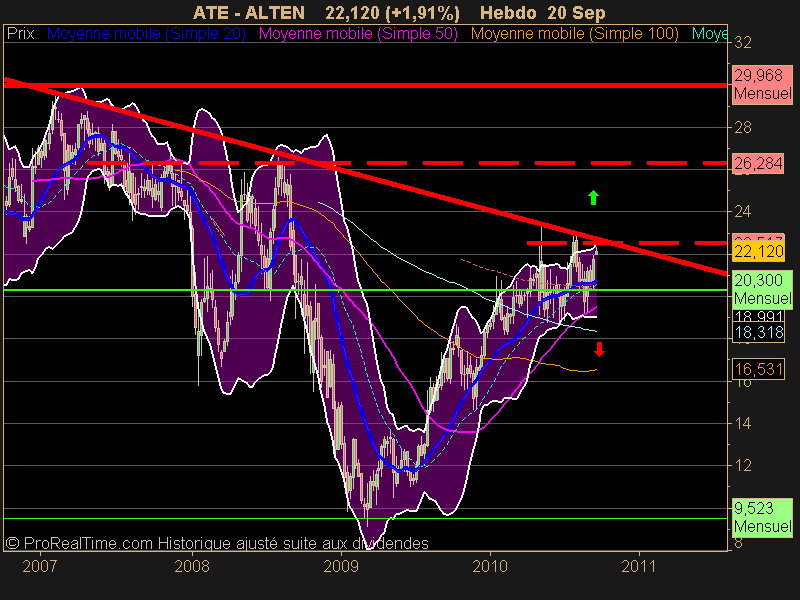The height and width of the screenshot is (600, 800).
Task: Click the '9,523 Mensuel' support price label
Action: pyautogui.click(x=762, y=517)
